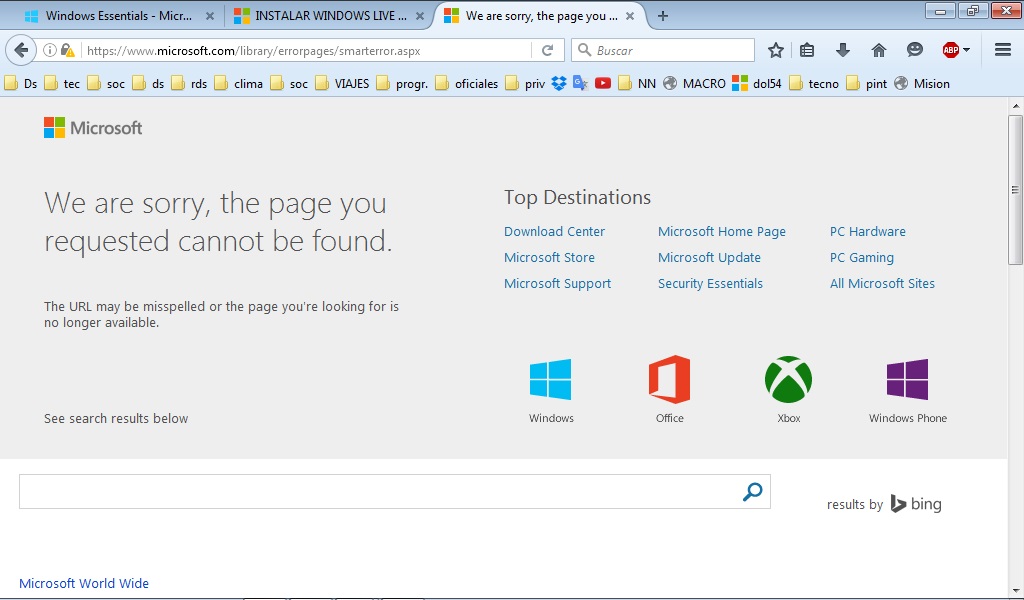Open the Firefox hamburger menu
1024x600 pixels.
click(x=1002, y=50)
